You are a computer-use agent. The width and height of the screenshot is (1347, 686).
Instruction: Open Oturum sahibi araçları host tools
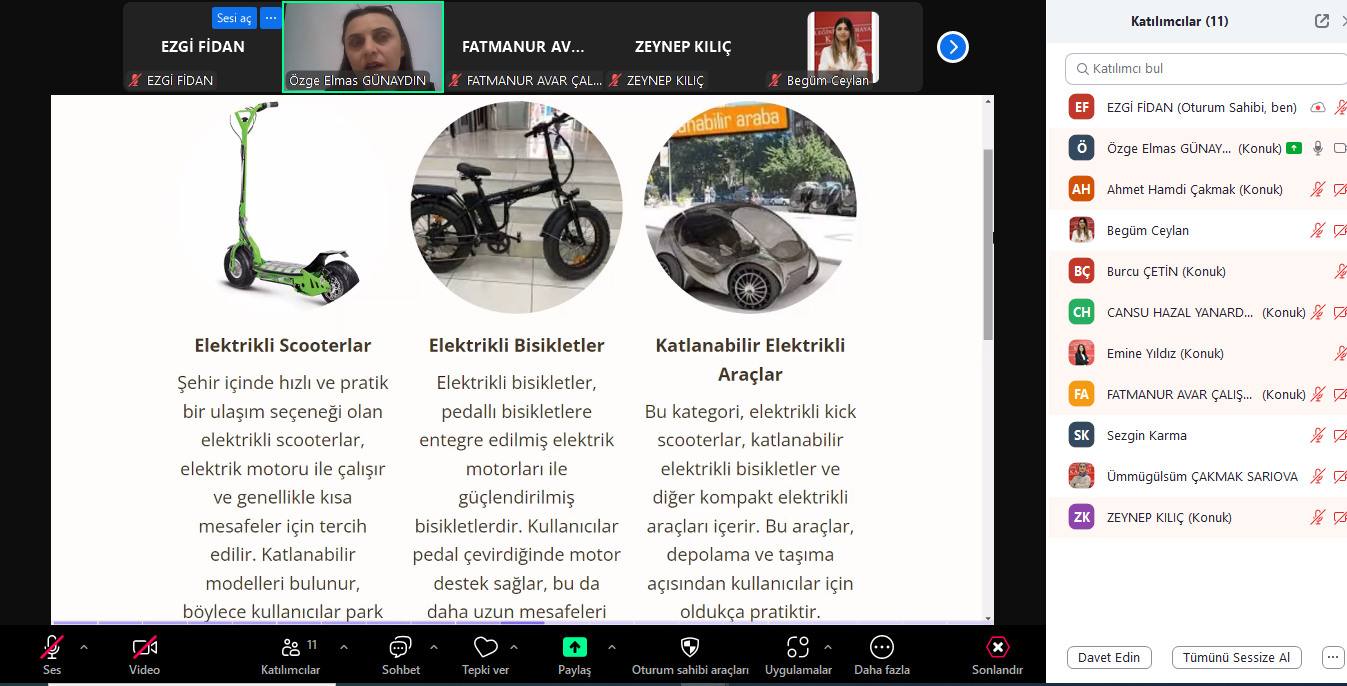(x=690, y=648)
